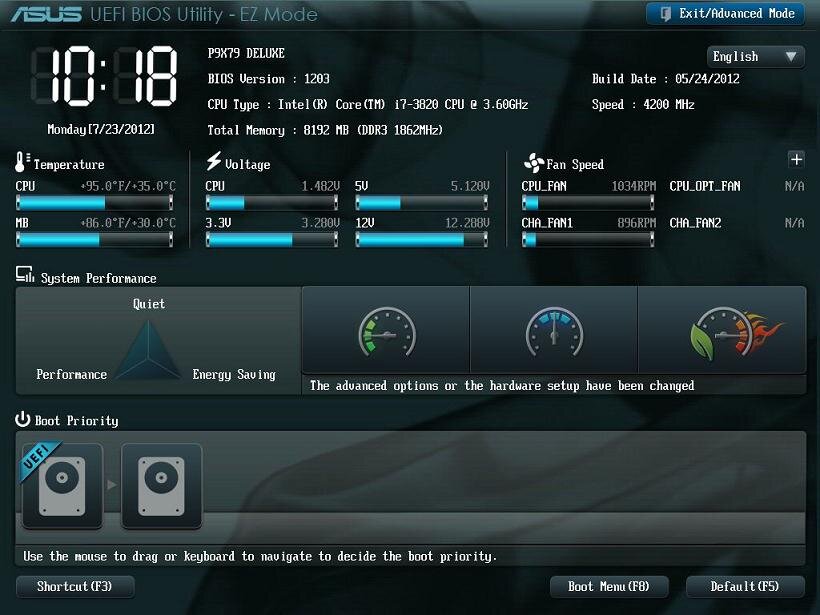Screen dimensions: 820x615
Task: Select the ASUS Optimal flame gauge mode
Action: coord(722,330)
